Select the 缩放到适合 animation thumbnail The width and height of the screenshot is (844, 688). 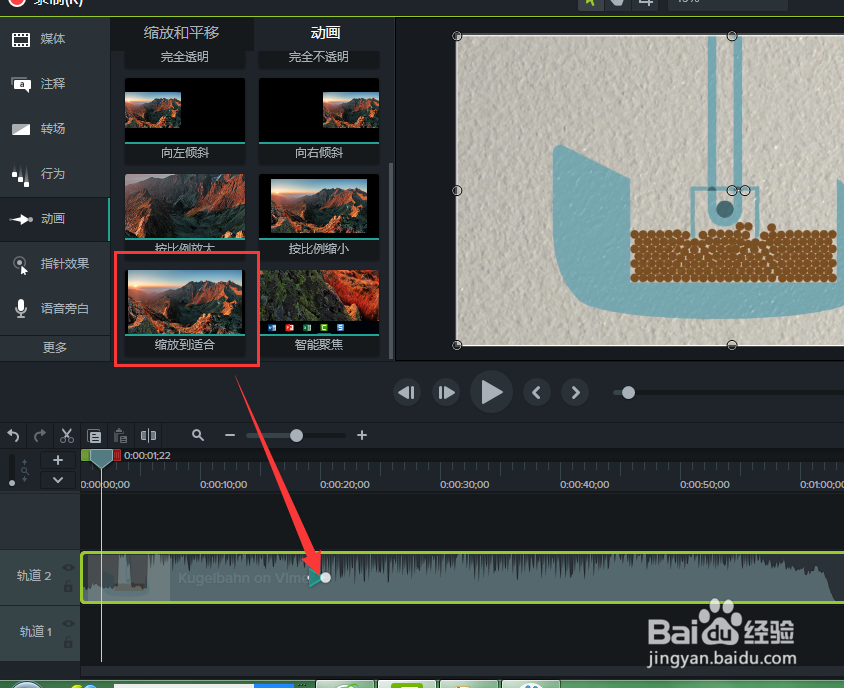pos(185,300)
